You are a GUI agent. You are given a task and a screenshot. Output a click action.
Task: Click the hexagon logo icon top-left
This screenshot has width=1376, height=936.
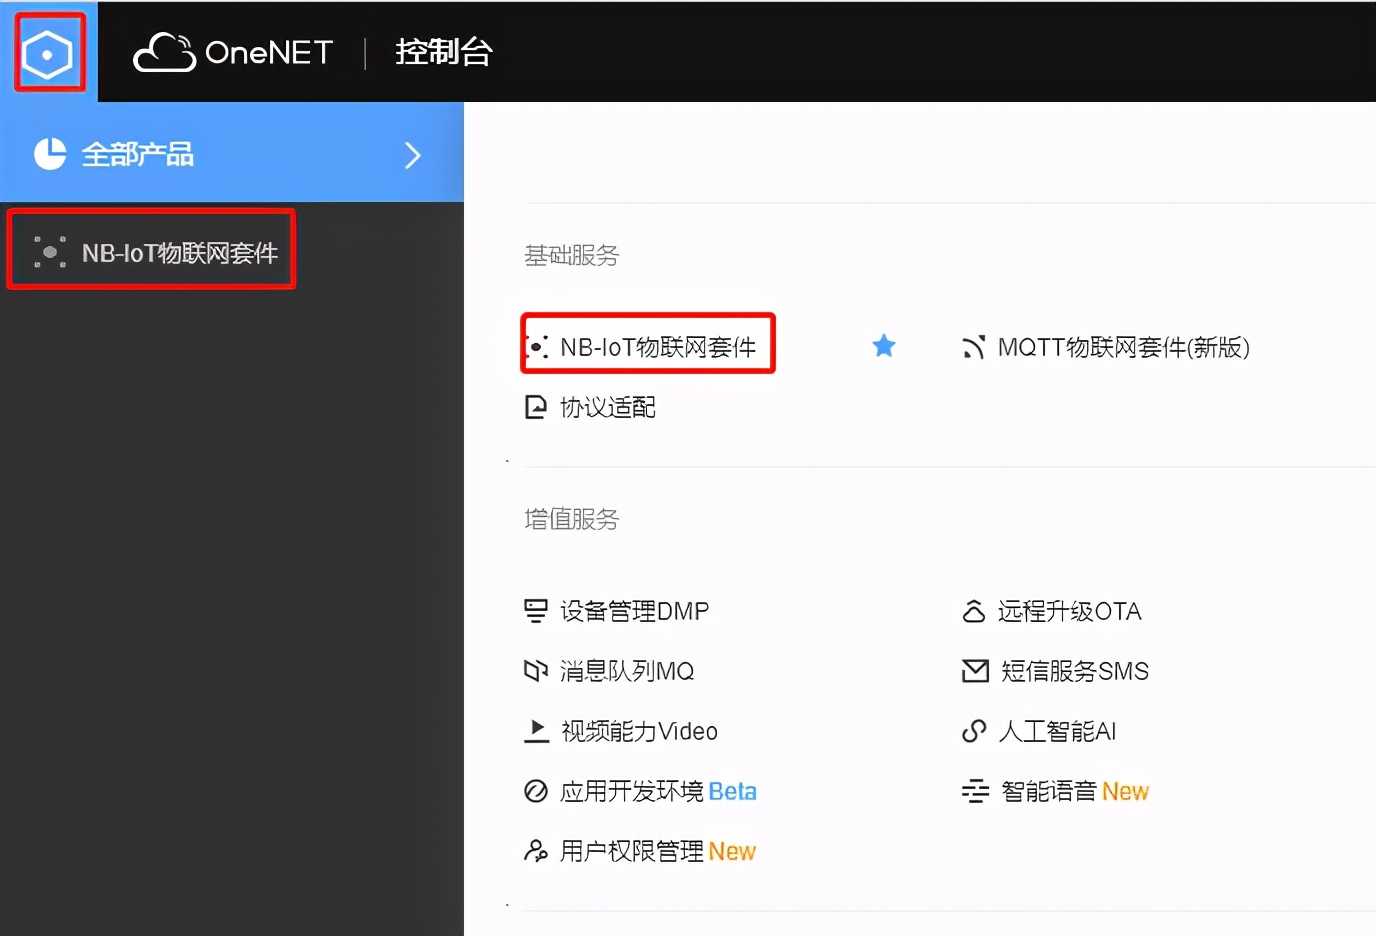click(48, 52)
